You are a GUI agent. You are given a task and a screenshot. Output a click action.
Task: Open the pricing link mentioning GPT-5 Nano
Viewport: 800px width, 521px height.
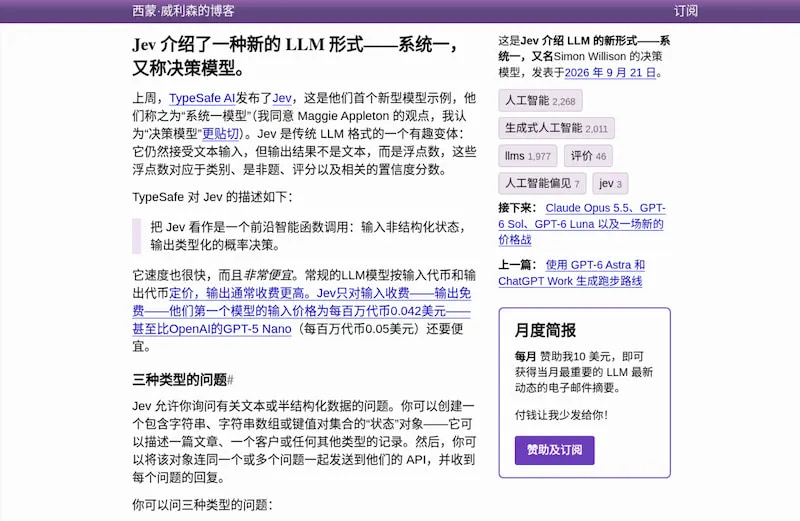point(302,311)
